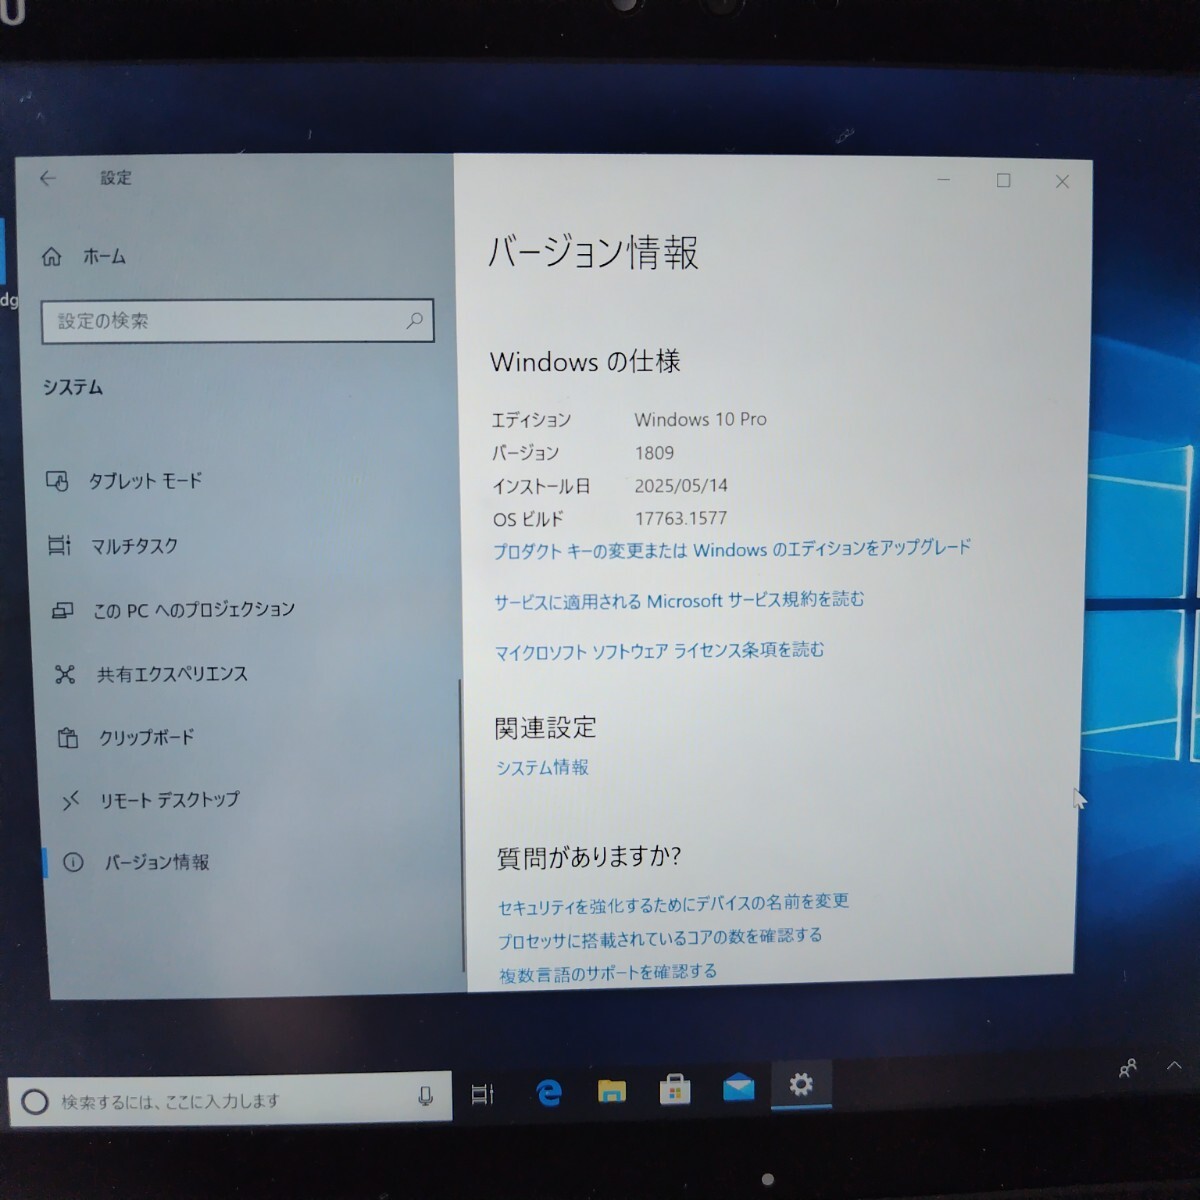Click the sidebar vertical scrollbar

click(462, 825)
